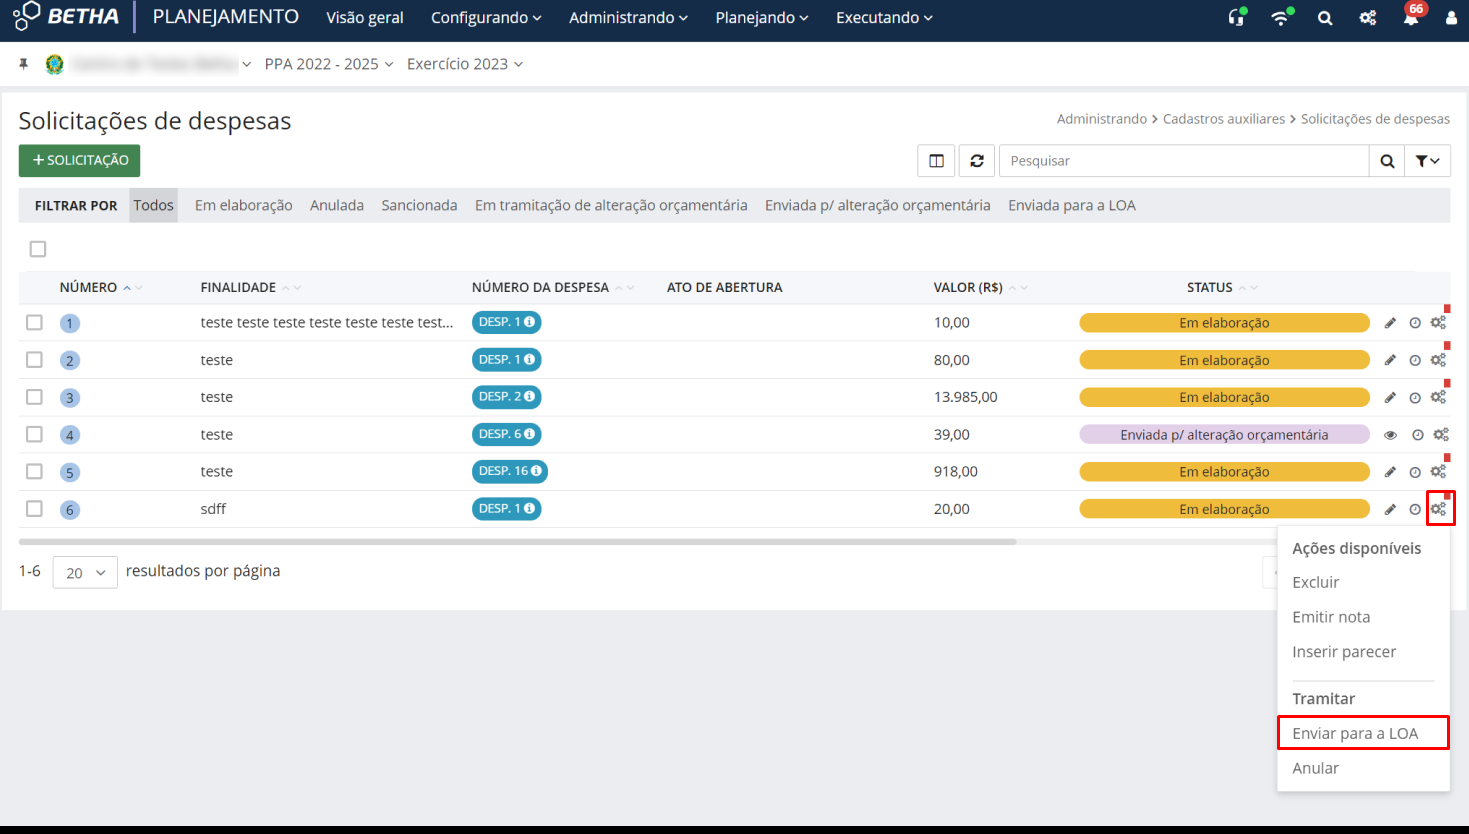Open the top bar settings gears icon
Image resolution: width=1469 pixels, height=834 pixels.
point(1368,18)
